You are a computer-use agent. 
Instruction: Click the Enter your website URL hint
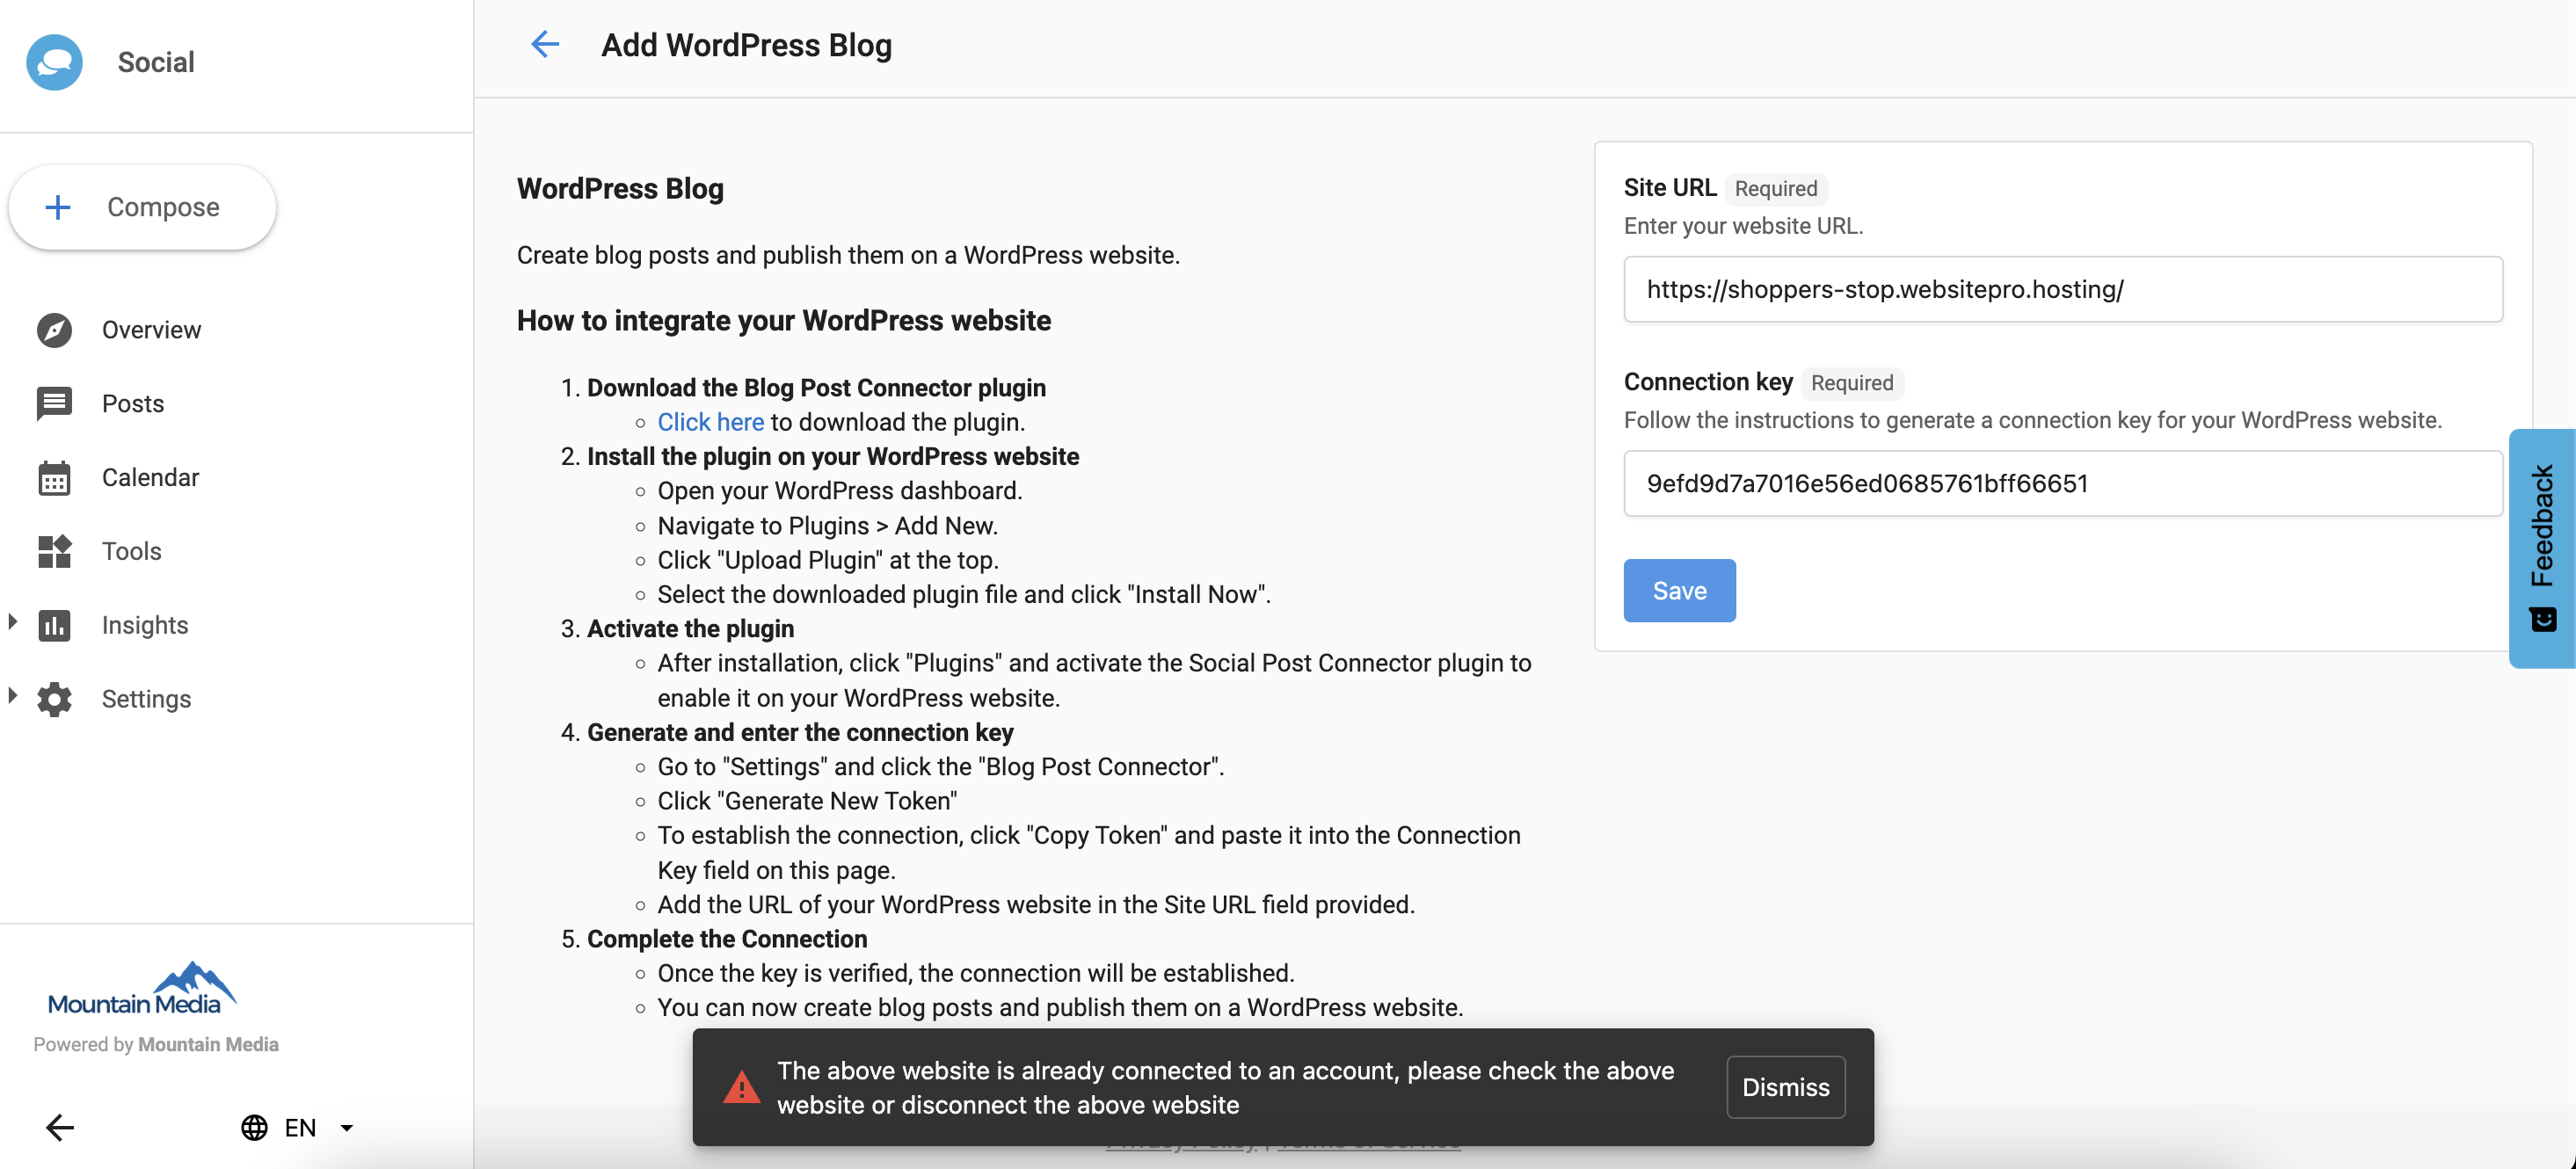tap(1743, 226)
